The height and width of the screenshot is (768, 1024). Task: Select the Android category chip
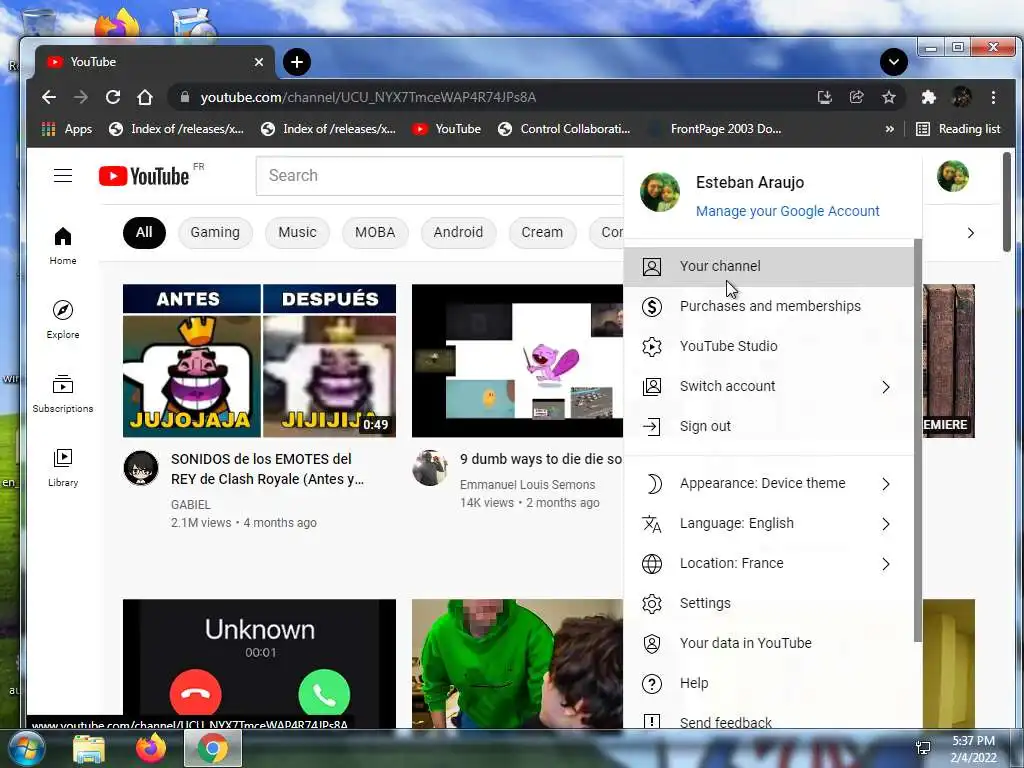[x=458, y=232]
